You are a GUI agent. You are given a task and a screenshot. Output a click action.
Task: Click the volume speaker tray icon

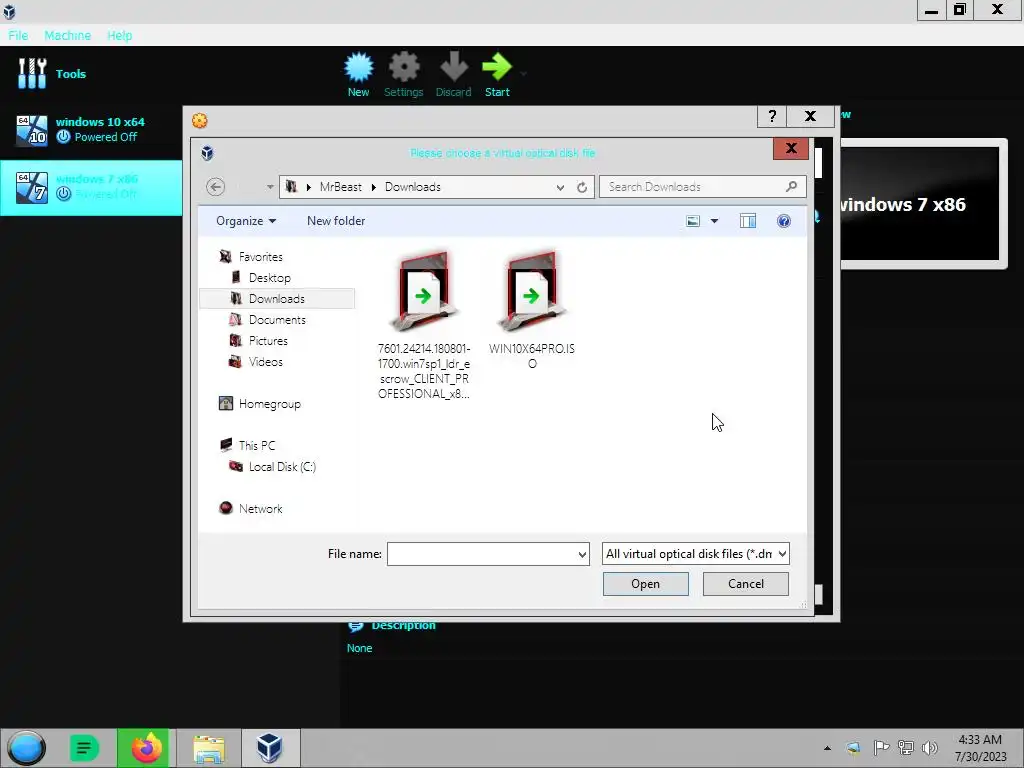[930, 748]
